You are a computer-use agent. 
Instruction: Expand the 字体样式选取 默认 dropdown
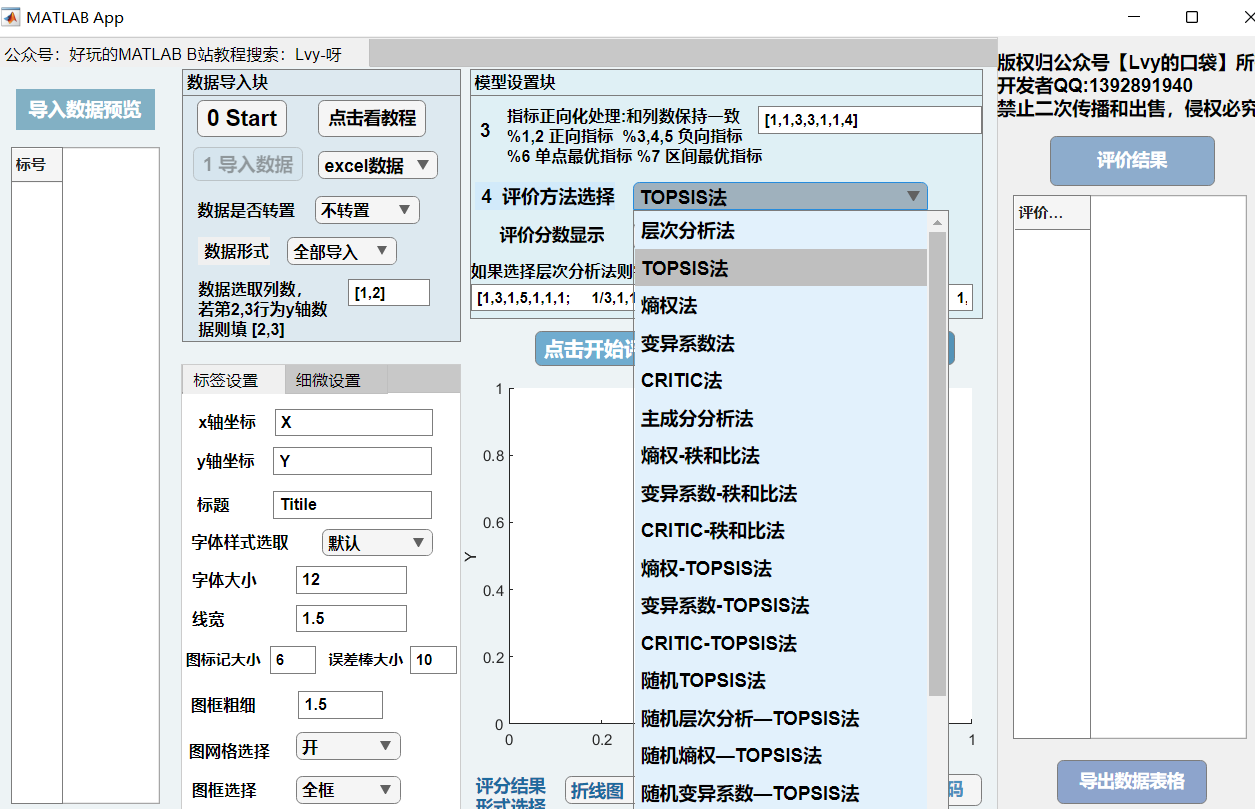[x=377, y=543]
